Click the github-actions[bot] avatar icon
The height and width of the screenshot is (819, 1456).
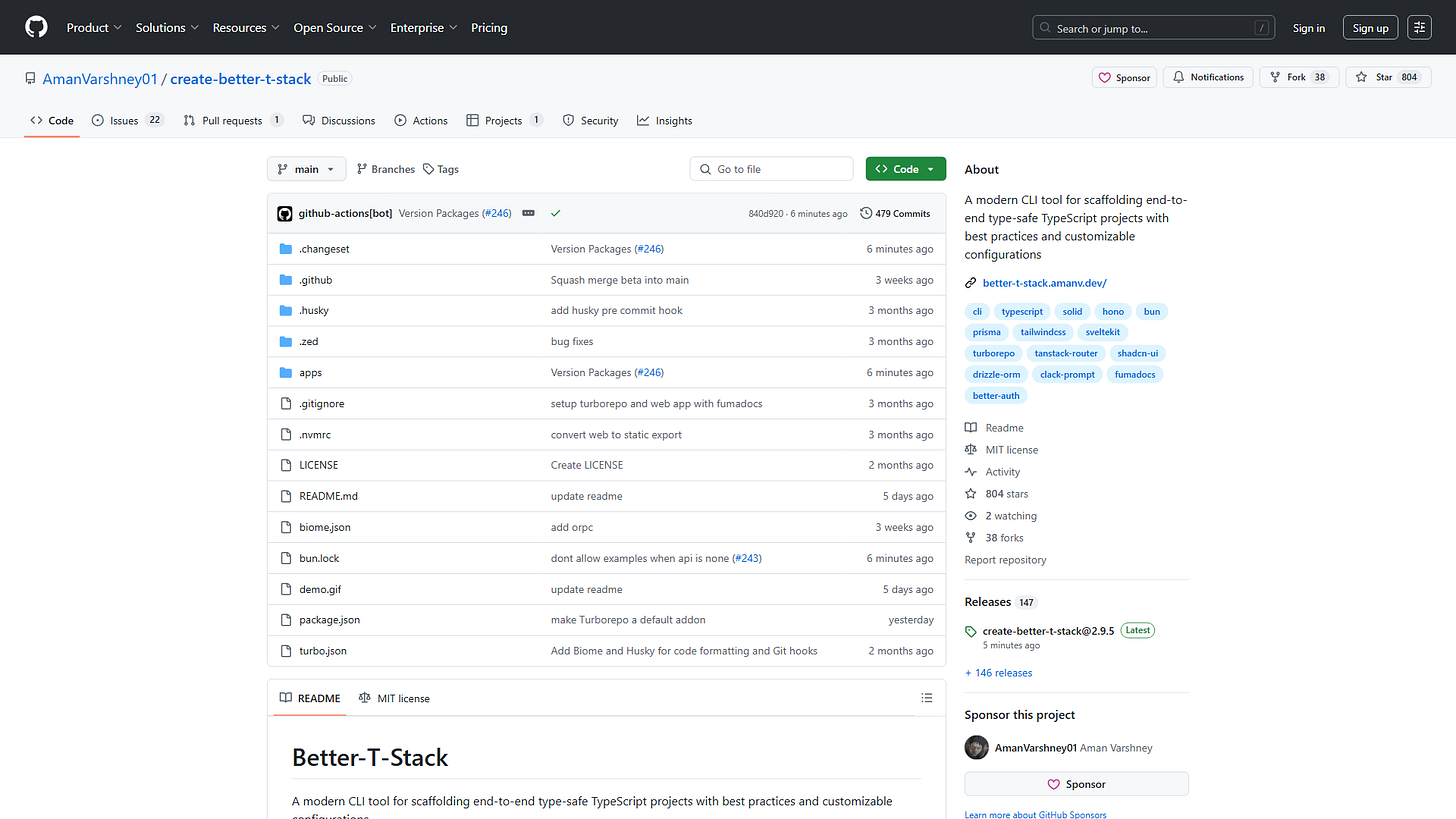coord(285,213)
